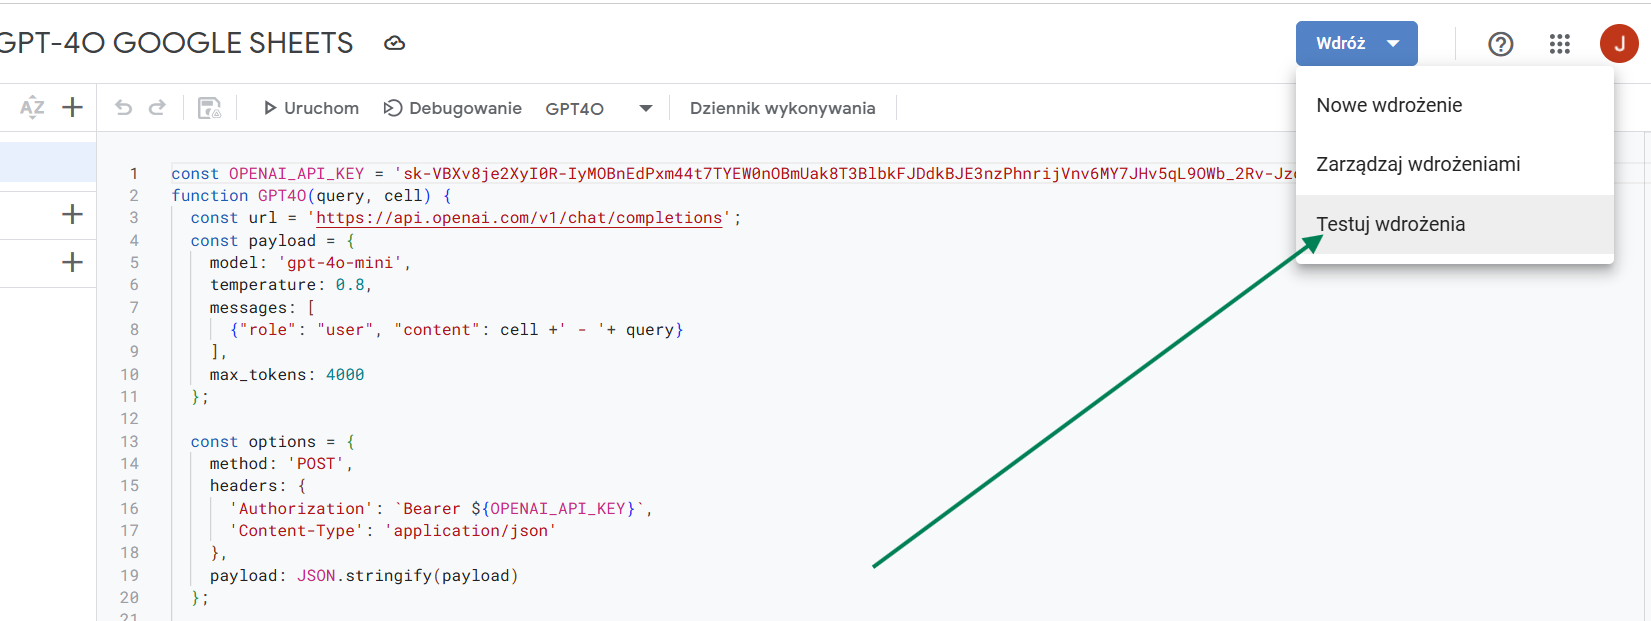Viewport: 1651px width, 621px height.
Task: Click the Wdróż deploy dropdown button
Action: click(x=1356, y=44)
